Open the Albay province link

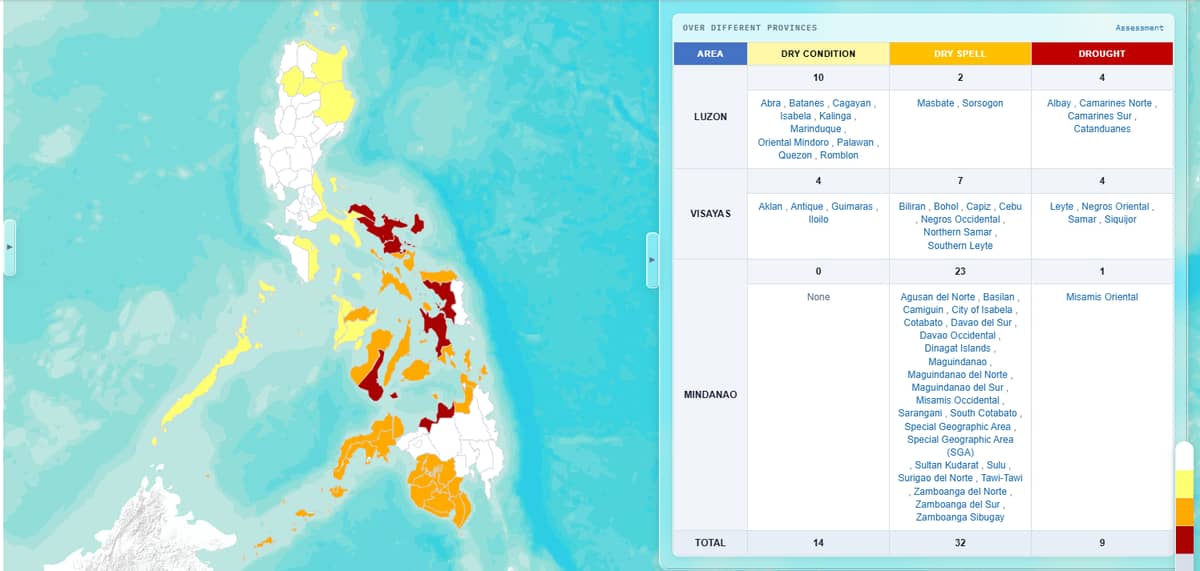(1059, 103)
